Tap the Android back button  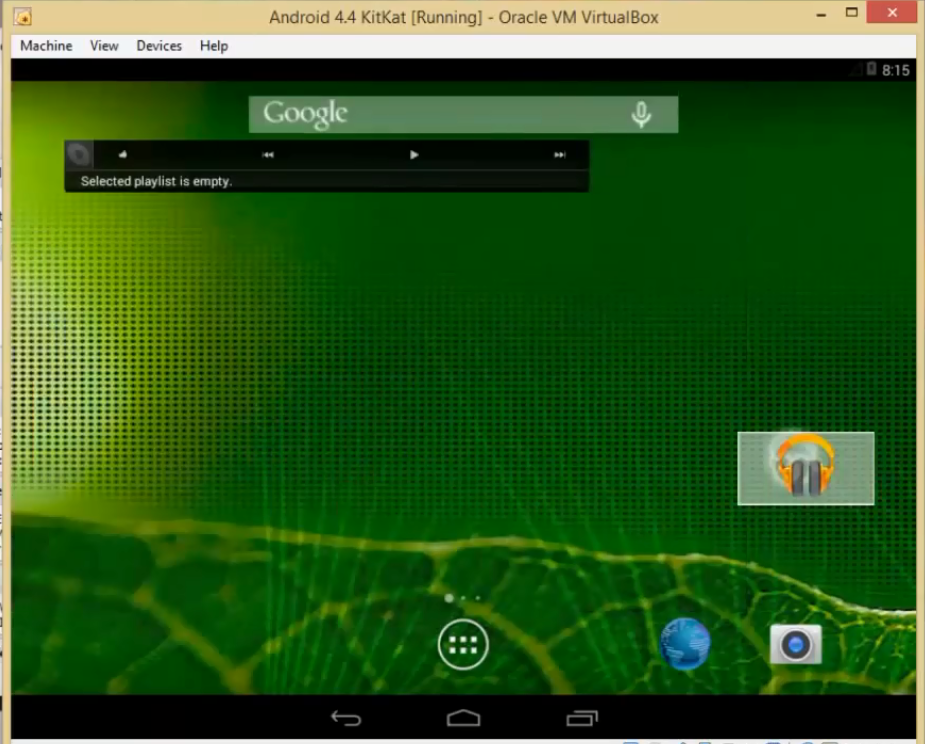346,718
